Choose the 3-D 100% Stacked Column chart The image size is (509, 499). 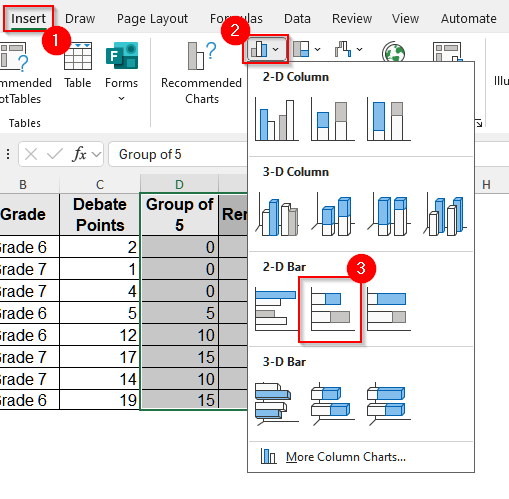coord(389,214)
